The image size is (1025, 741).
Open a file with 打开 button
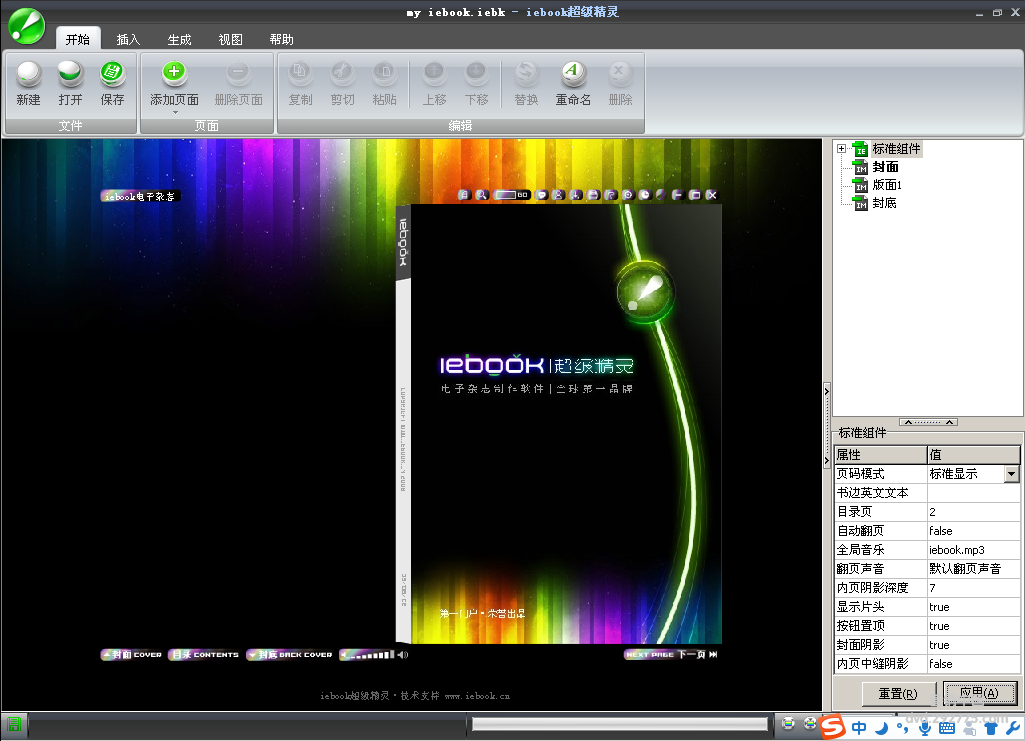coord(70,83)
